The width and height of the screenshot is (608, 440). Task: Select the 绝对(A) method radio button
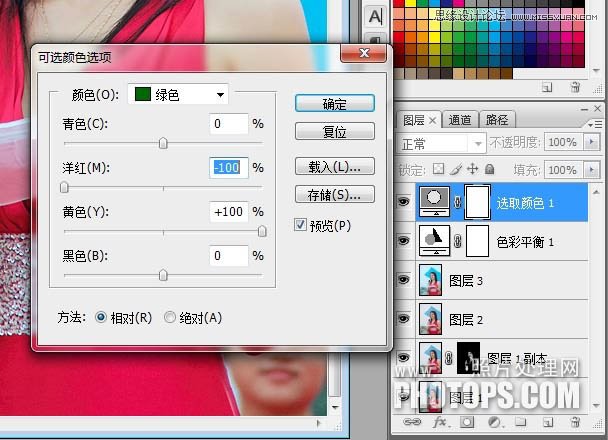[169, 317]
